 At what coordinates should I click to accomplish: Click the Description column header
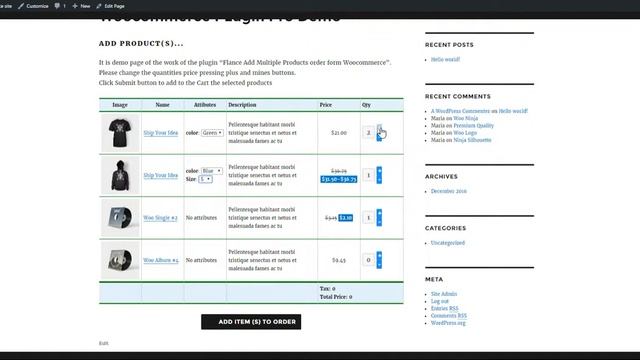coord(242,105)
